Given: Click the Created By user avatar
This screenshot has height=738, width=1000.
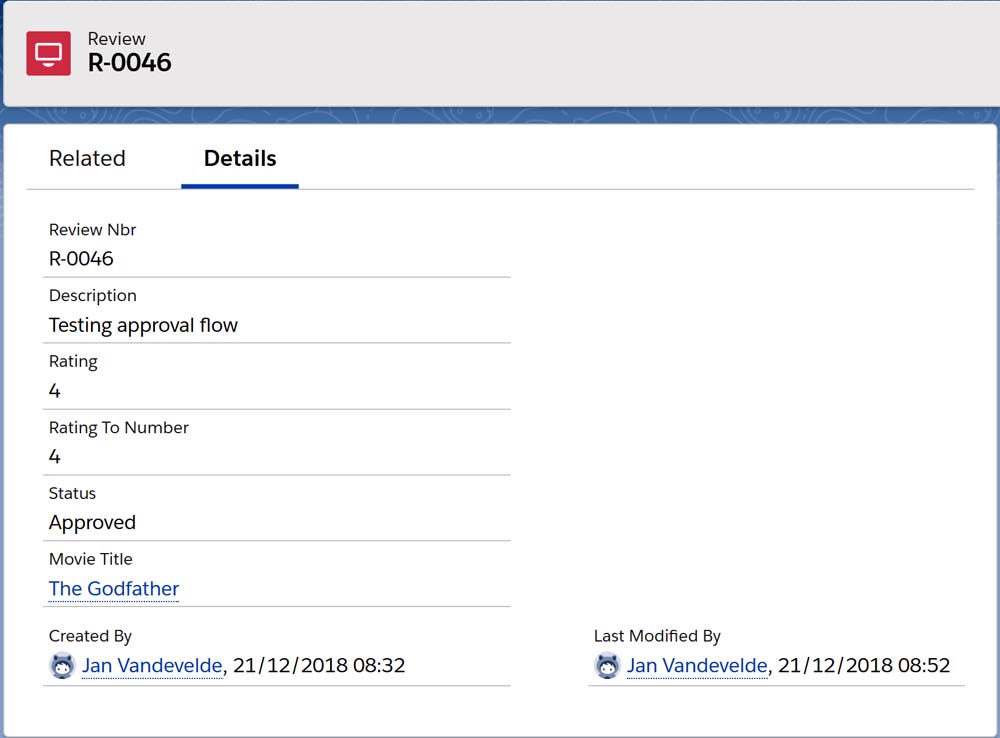Looking at the screenshot, I should coord(62,666).
